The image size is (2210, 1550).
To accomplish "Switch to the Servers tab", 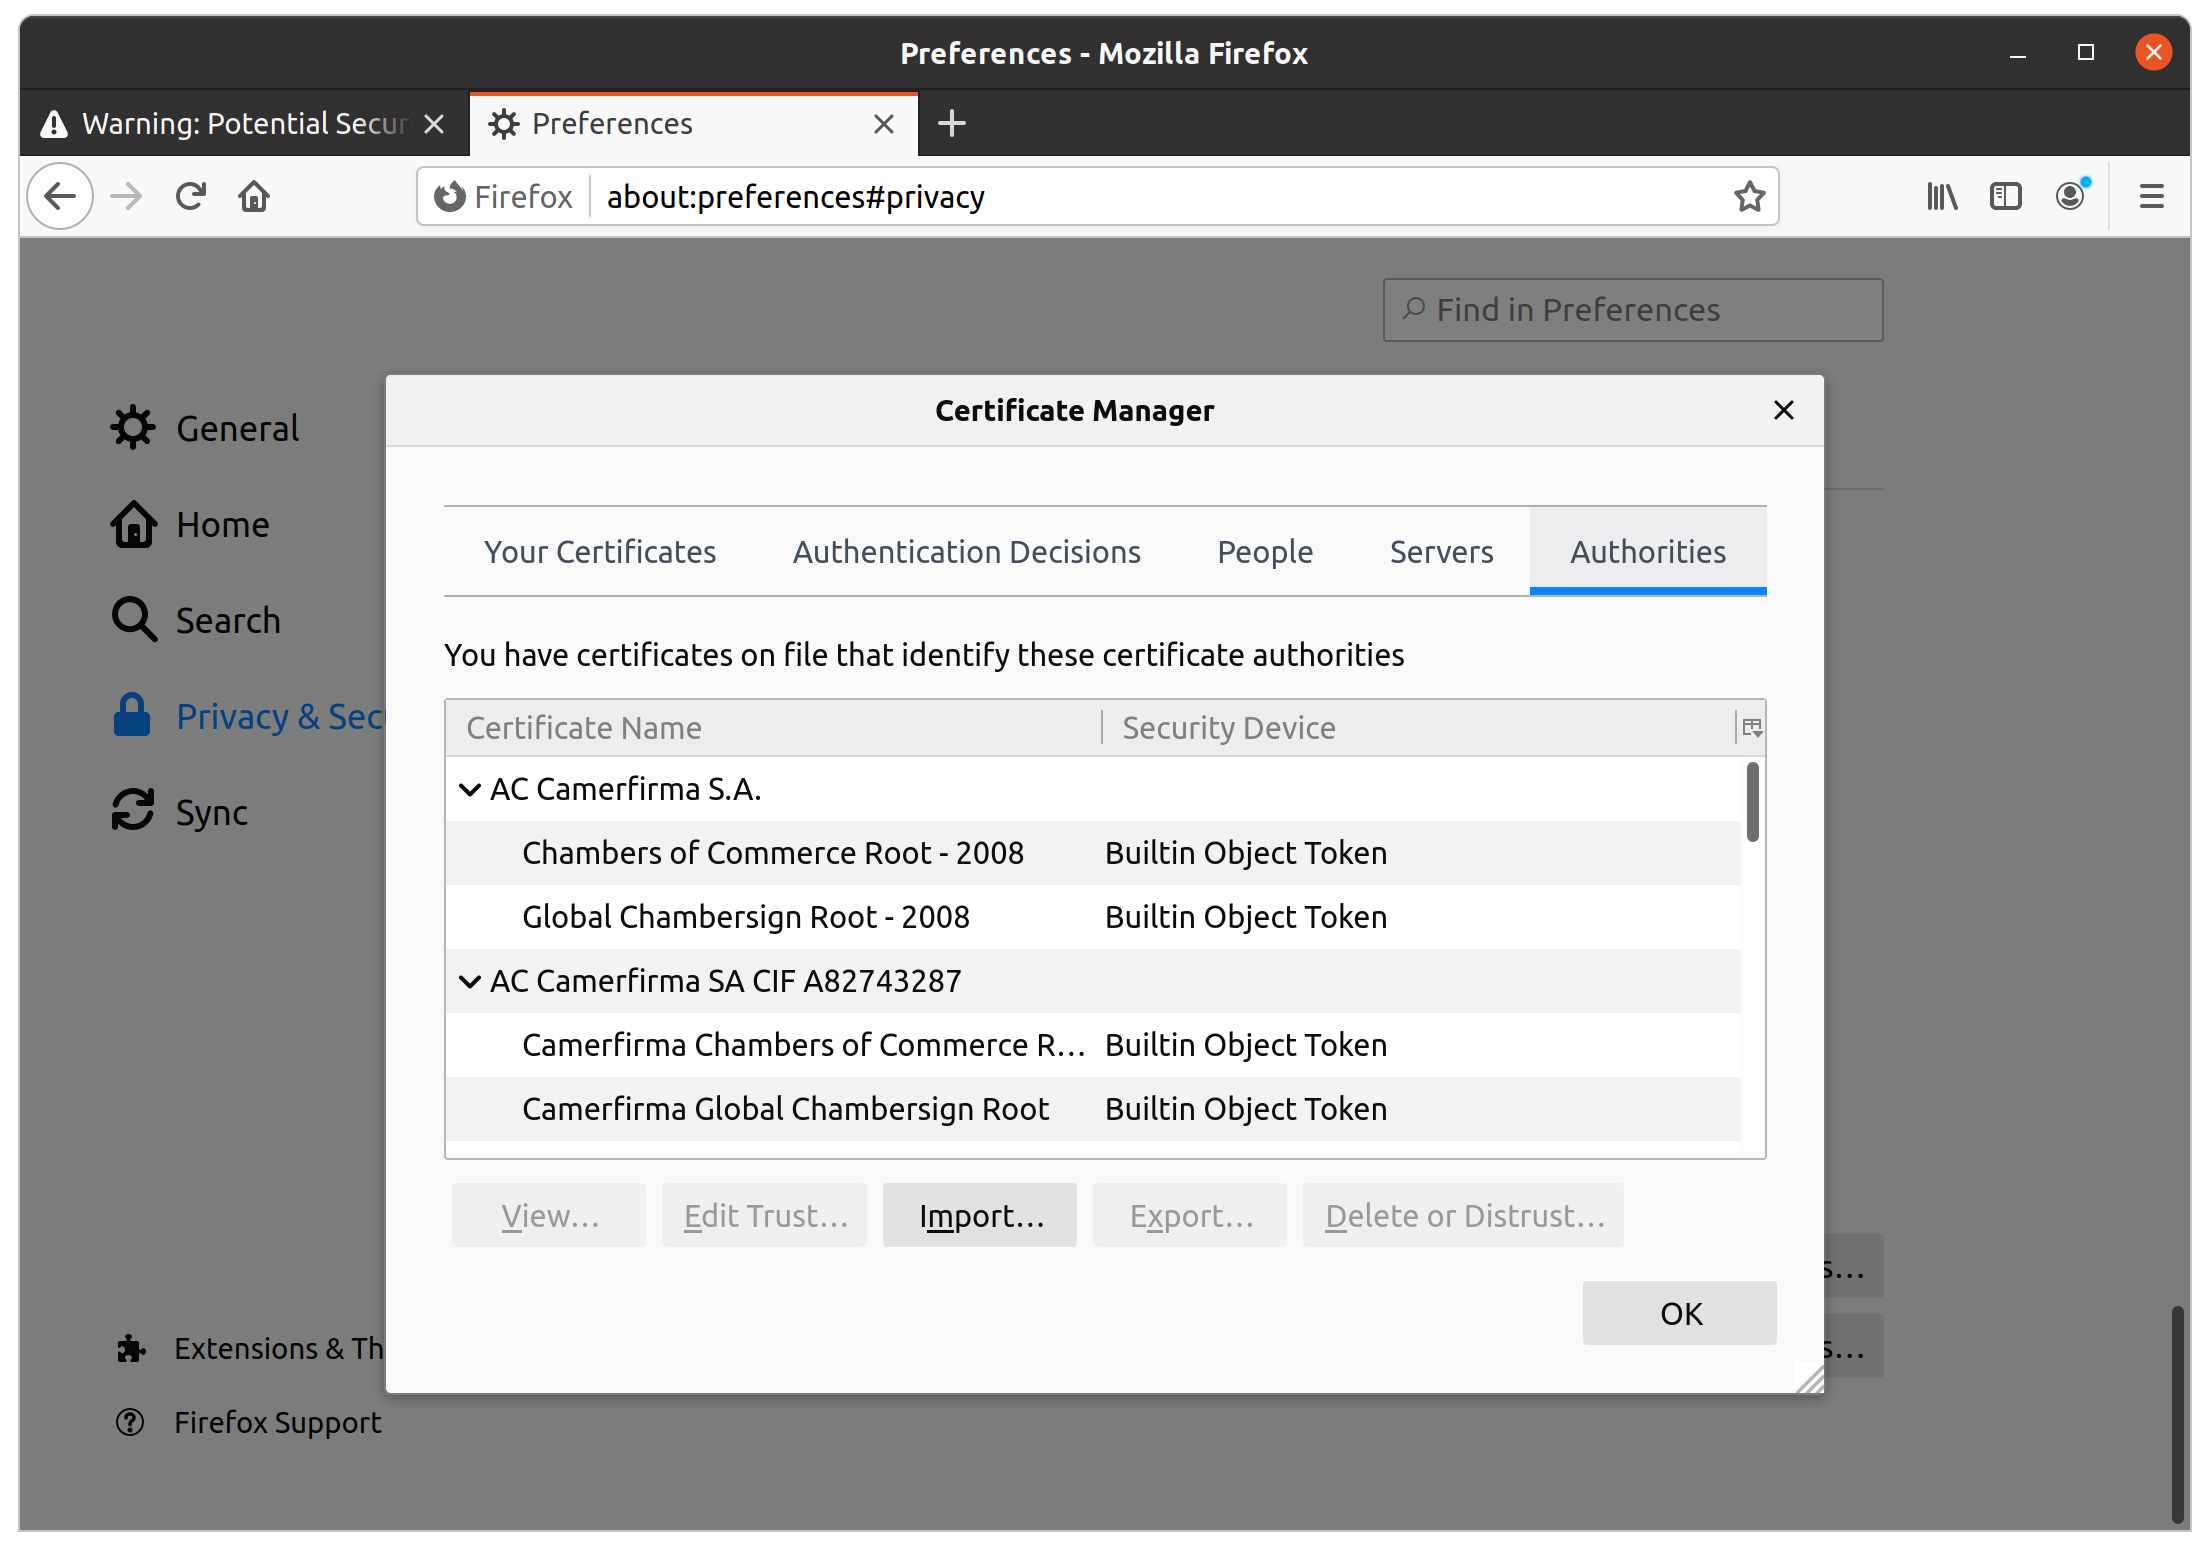I will tap(1441, 552).
